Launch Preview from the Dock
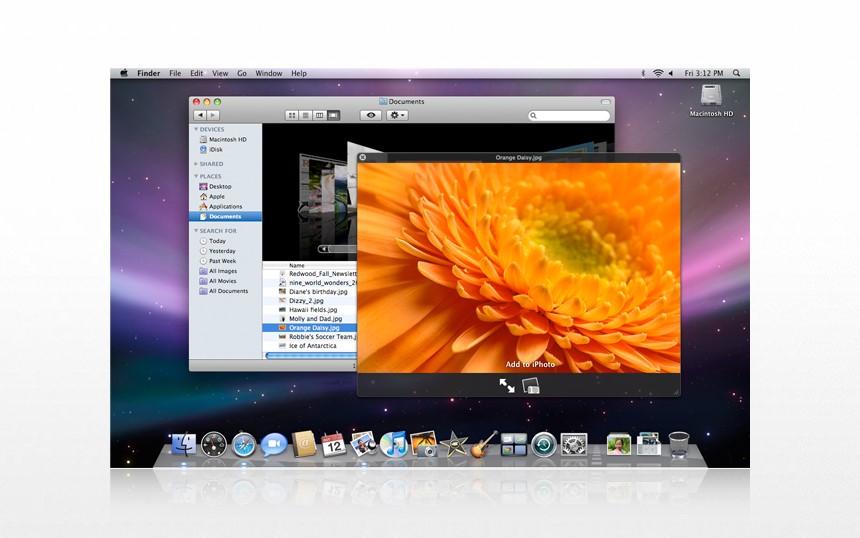The width and height of the screenshot is (860, 538). tap(363, 444)
